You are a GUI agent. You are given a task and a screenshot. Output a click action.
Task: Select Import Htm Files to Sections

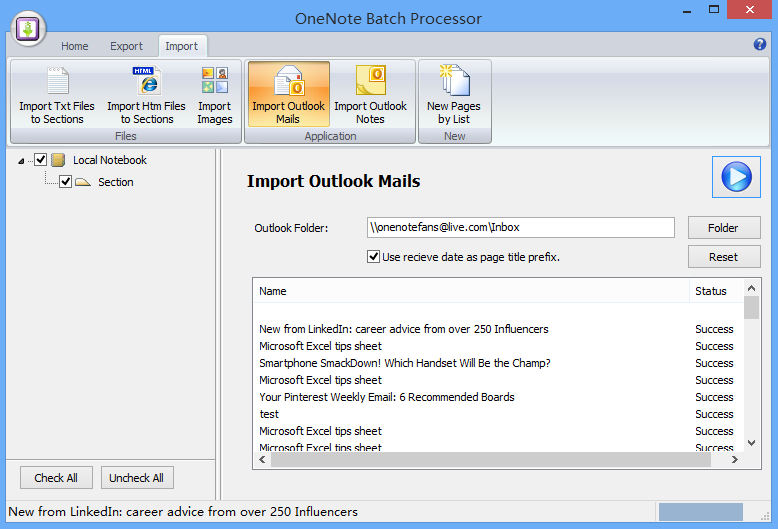coord(146,96)
